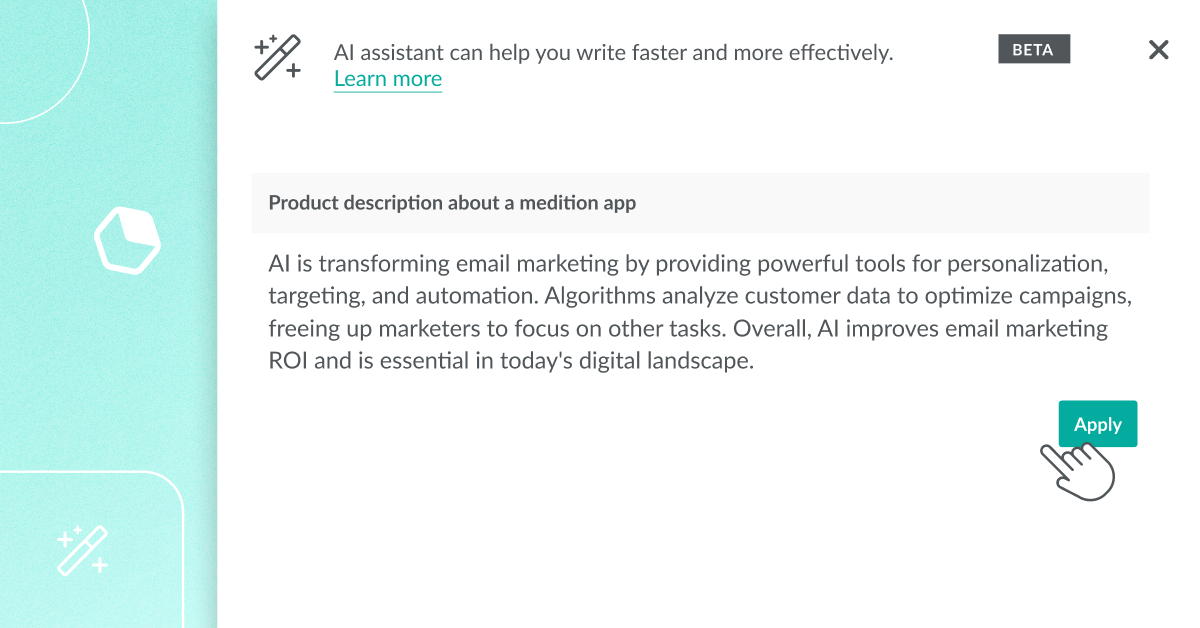Click 'freeing up marketers' in the paragraph
The height and width of the screenshot is (628, 1200).
(365, 329)
